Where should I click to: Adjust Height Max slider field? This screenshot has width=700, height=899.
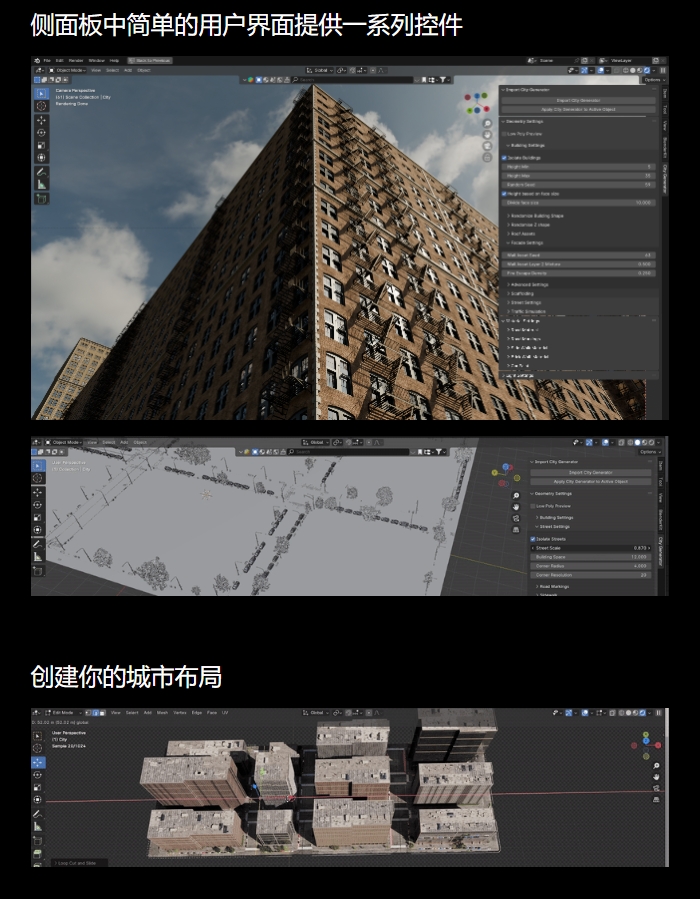pos(578,176)
